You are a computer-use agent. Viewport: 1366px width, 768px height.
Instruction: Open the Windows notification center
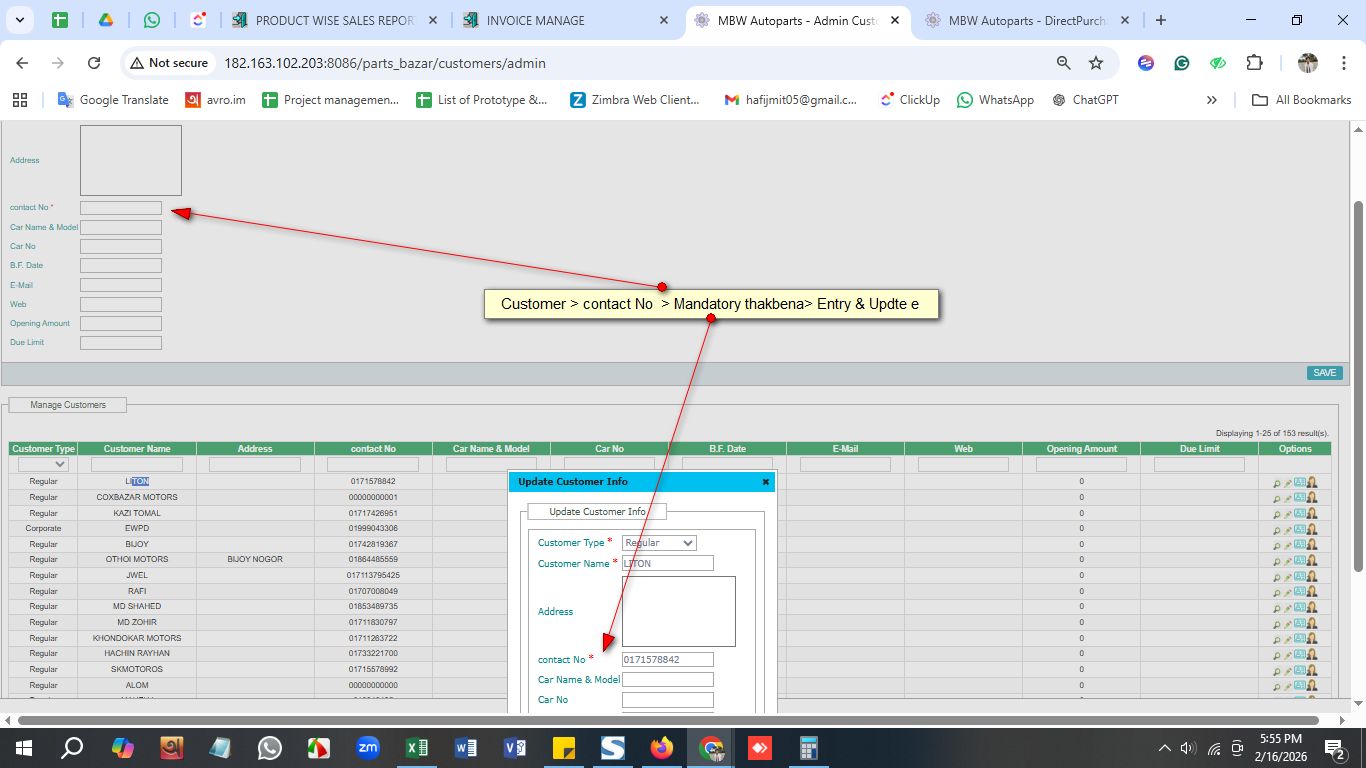[1336, 748]
